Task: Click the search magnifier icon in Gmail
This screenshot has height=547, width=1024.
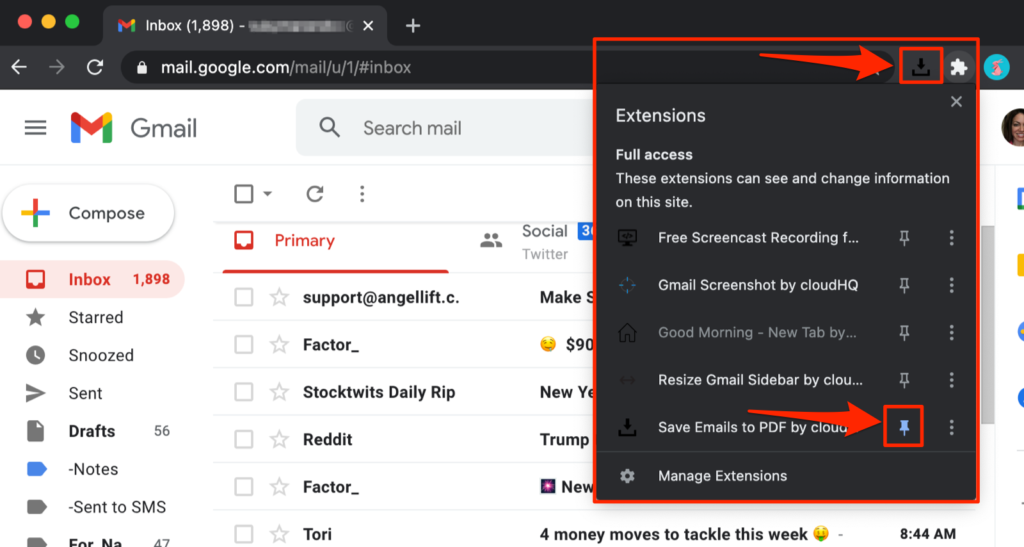Action: tap(330, 127)
